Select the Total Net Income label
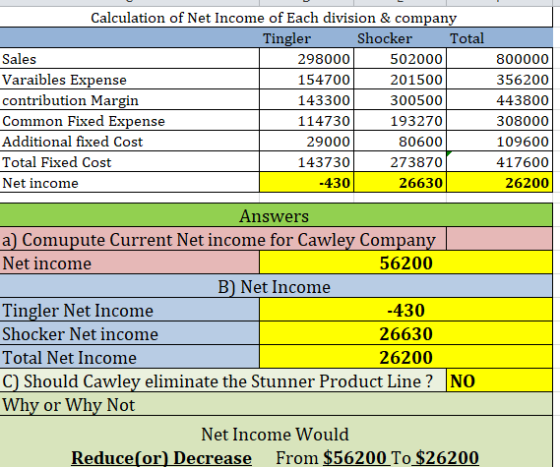The width and height of the screenshot is (560, 467). pyautogui.click(x=129, y=357)
